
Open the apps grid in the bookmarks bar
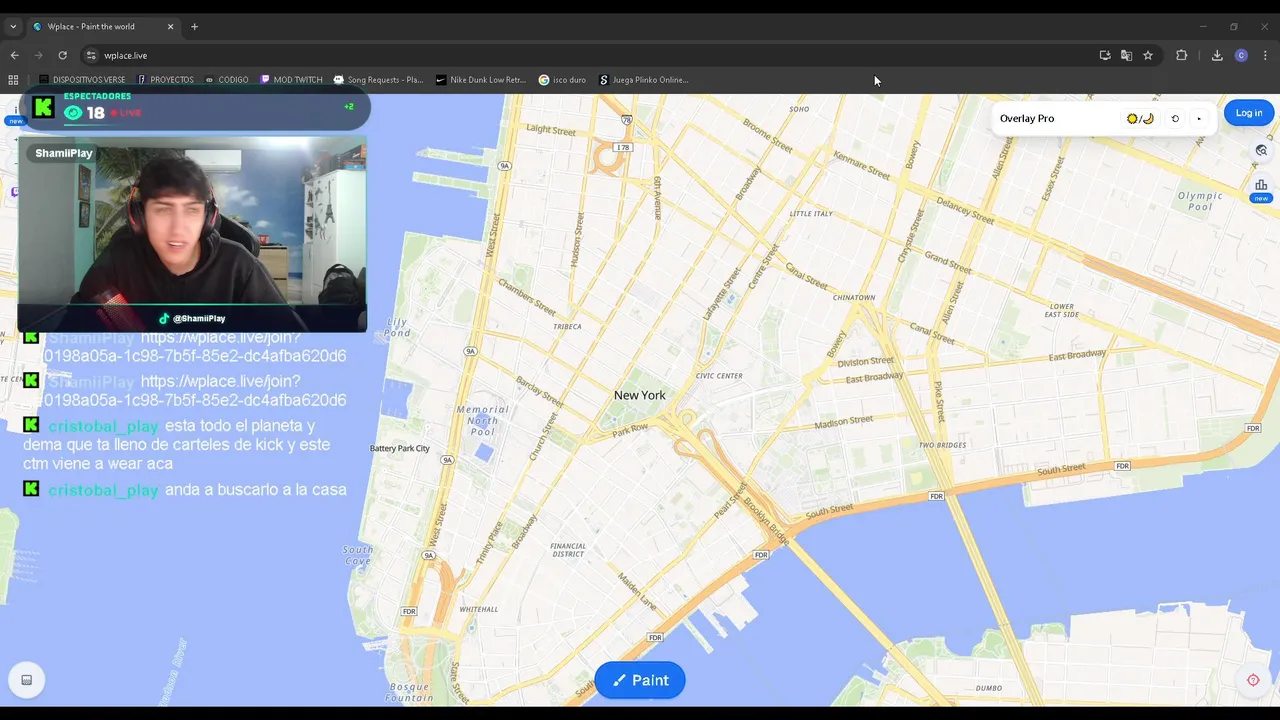(13, 80)
